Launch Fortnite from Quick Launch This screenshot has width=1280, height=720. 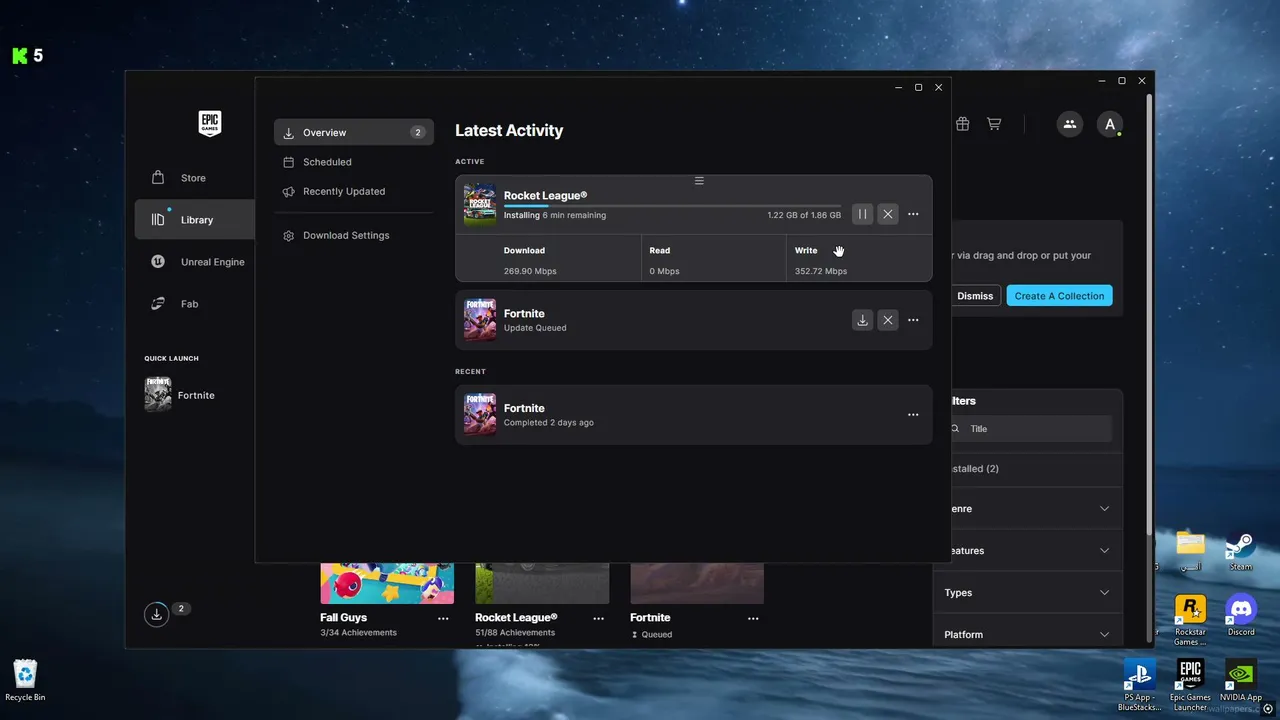tap(180, 395)
